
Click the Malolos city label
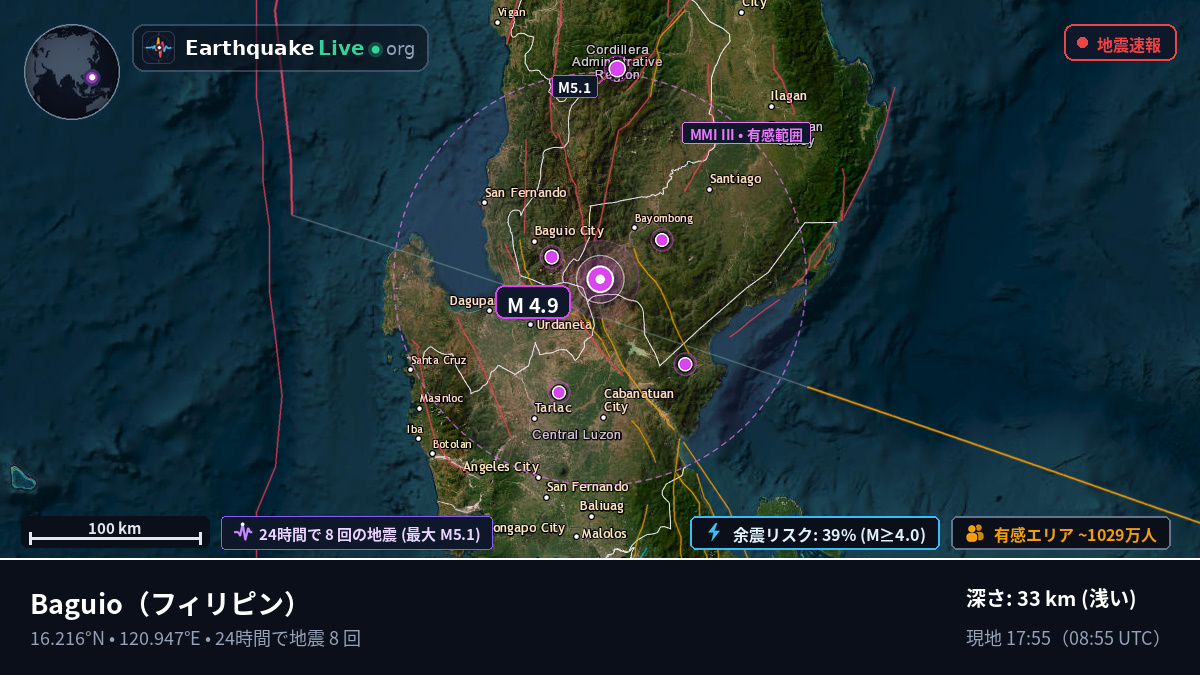point(604,534)
